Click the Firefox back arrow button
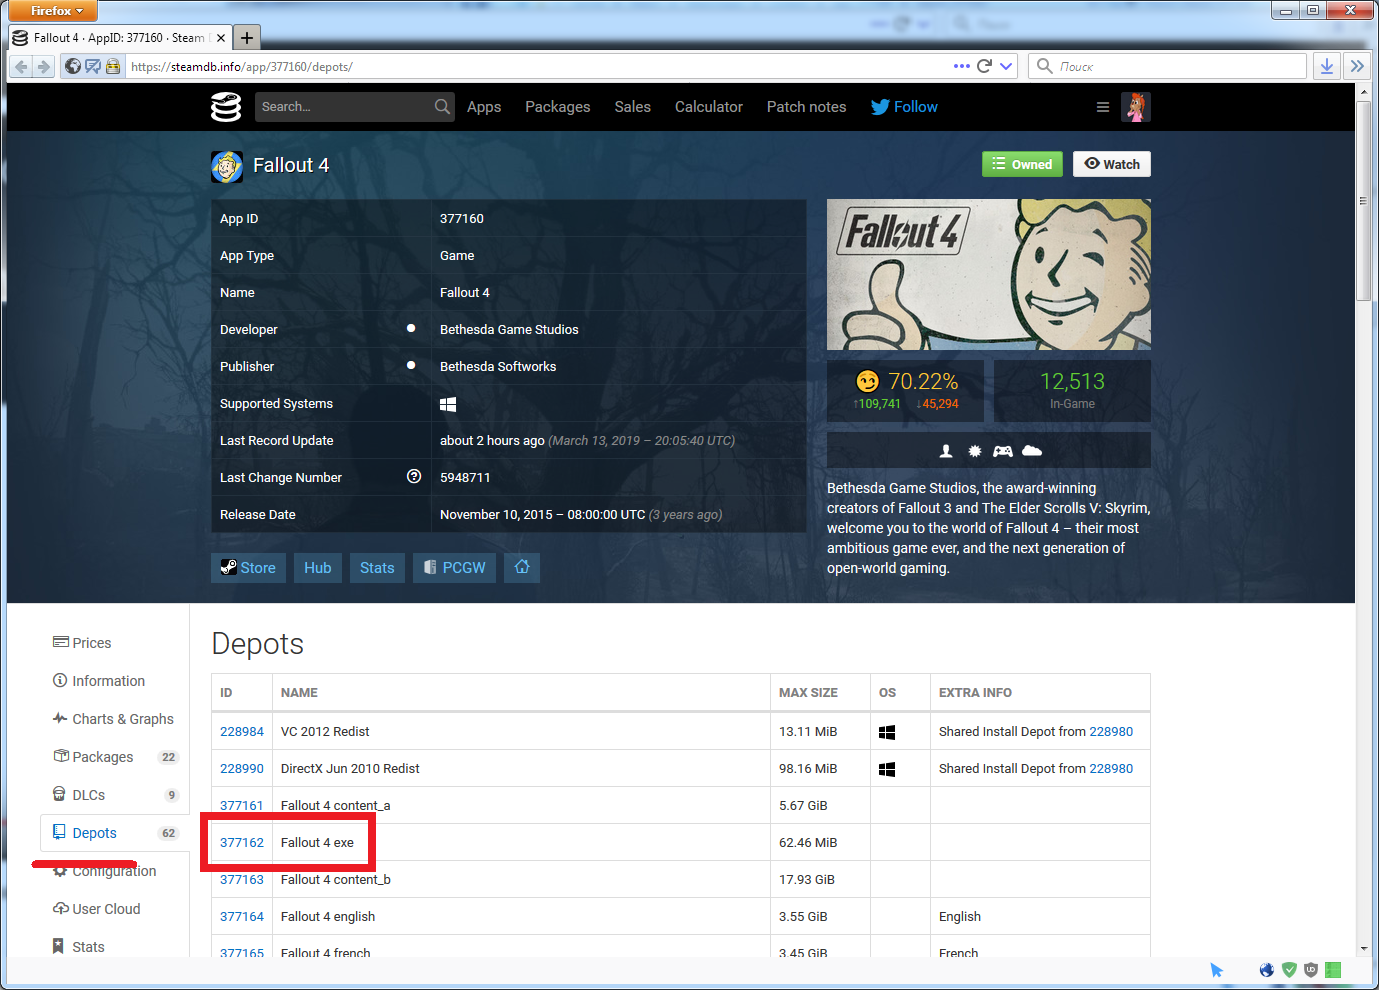 (x=21, y=67)
